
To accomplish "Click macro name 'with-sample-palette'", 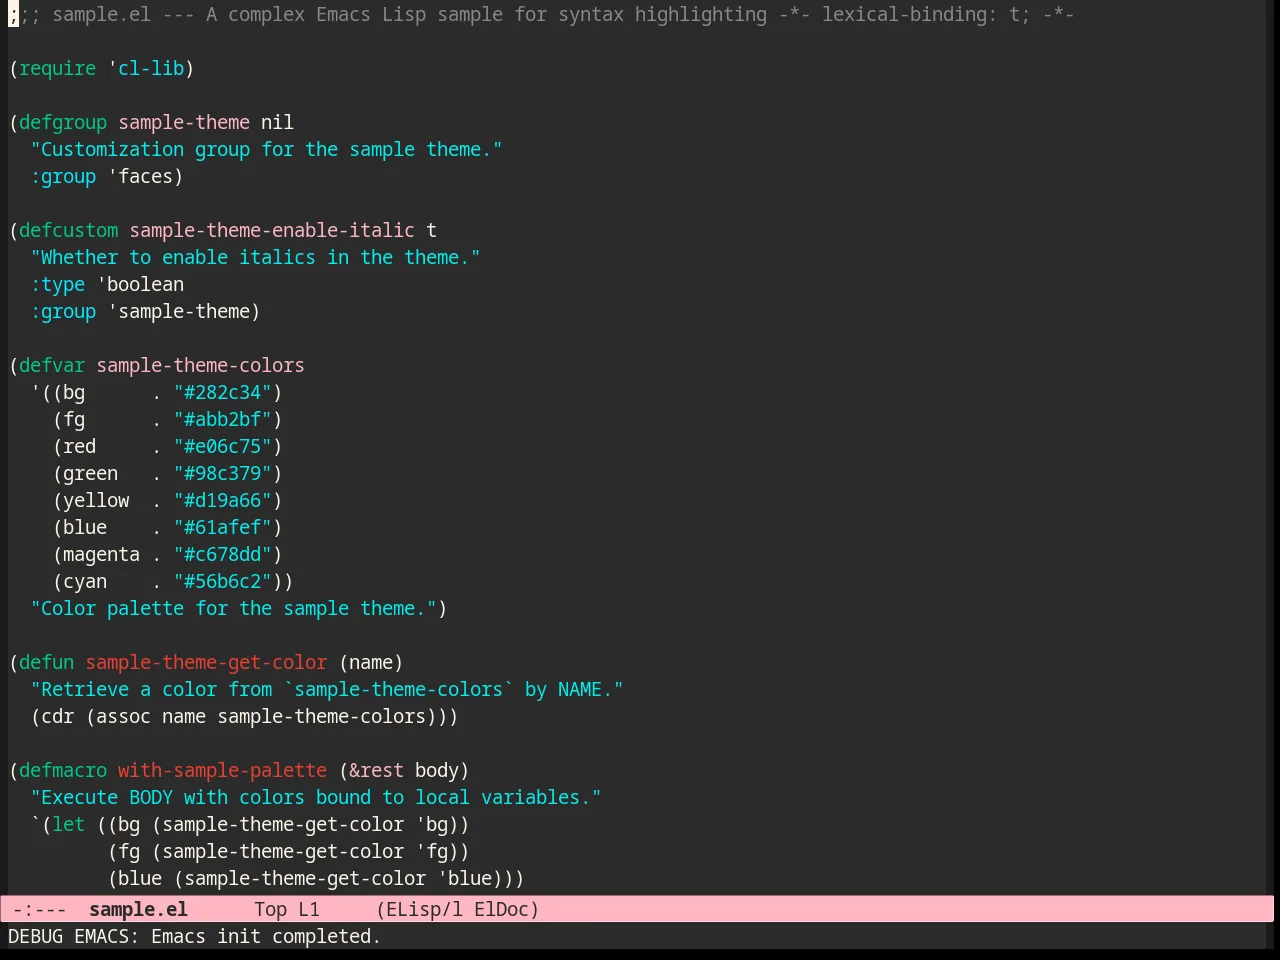I will 222,770.
